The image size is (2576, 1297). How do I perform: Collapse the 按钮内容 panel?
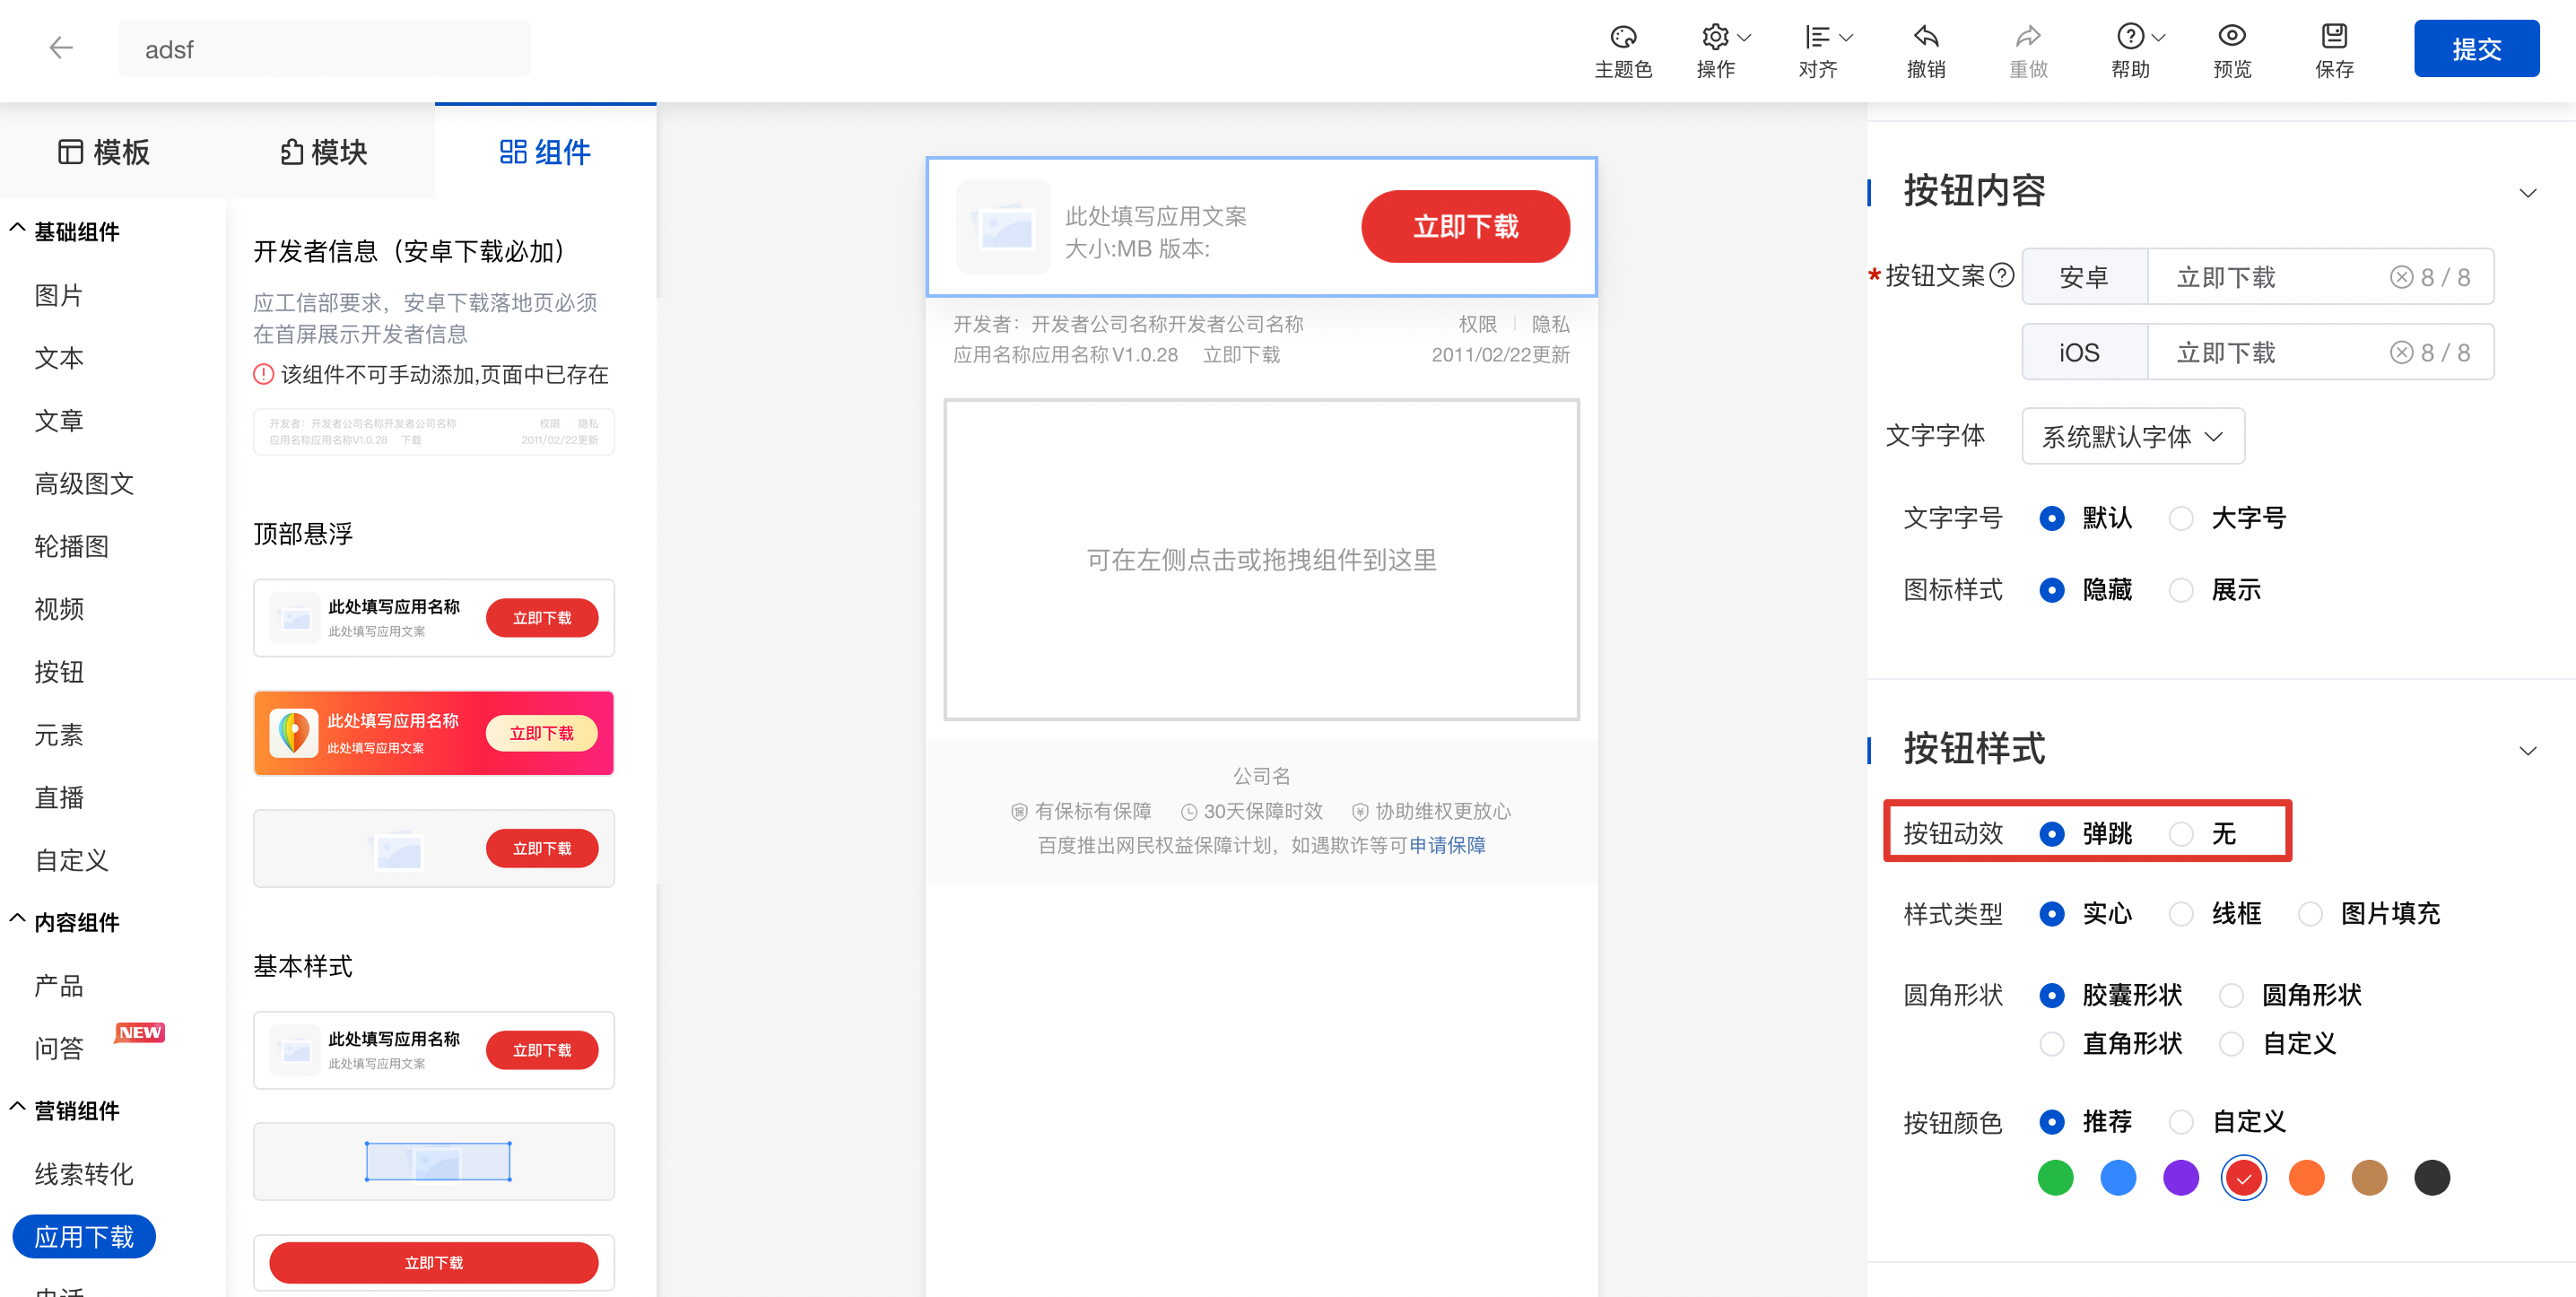click(x=2528, y=192)
